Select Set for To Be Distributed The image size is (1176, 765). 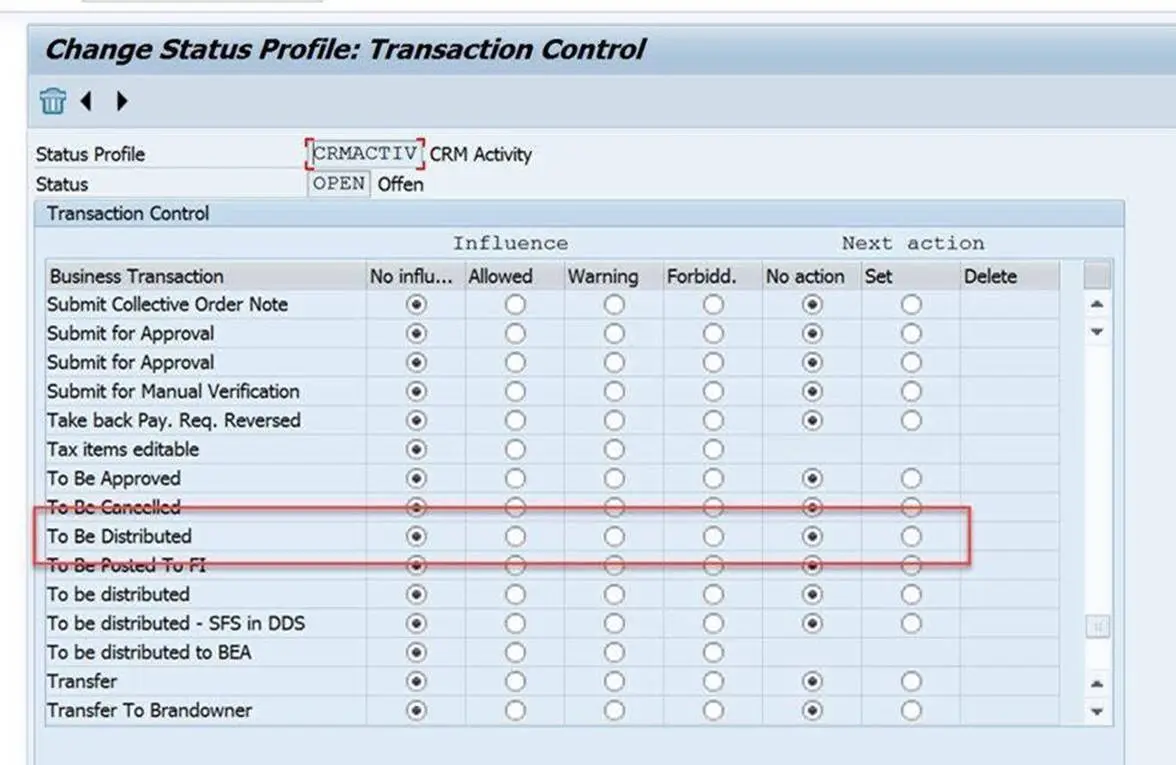pyautogui.click(x=911, y=536)
